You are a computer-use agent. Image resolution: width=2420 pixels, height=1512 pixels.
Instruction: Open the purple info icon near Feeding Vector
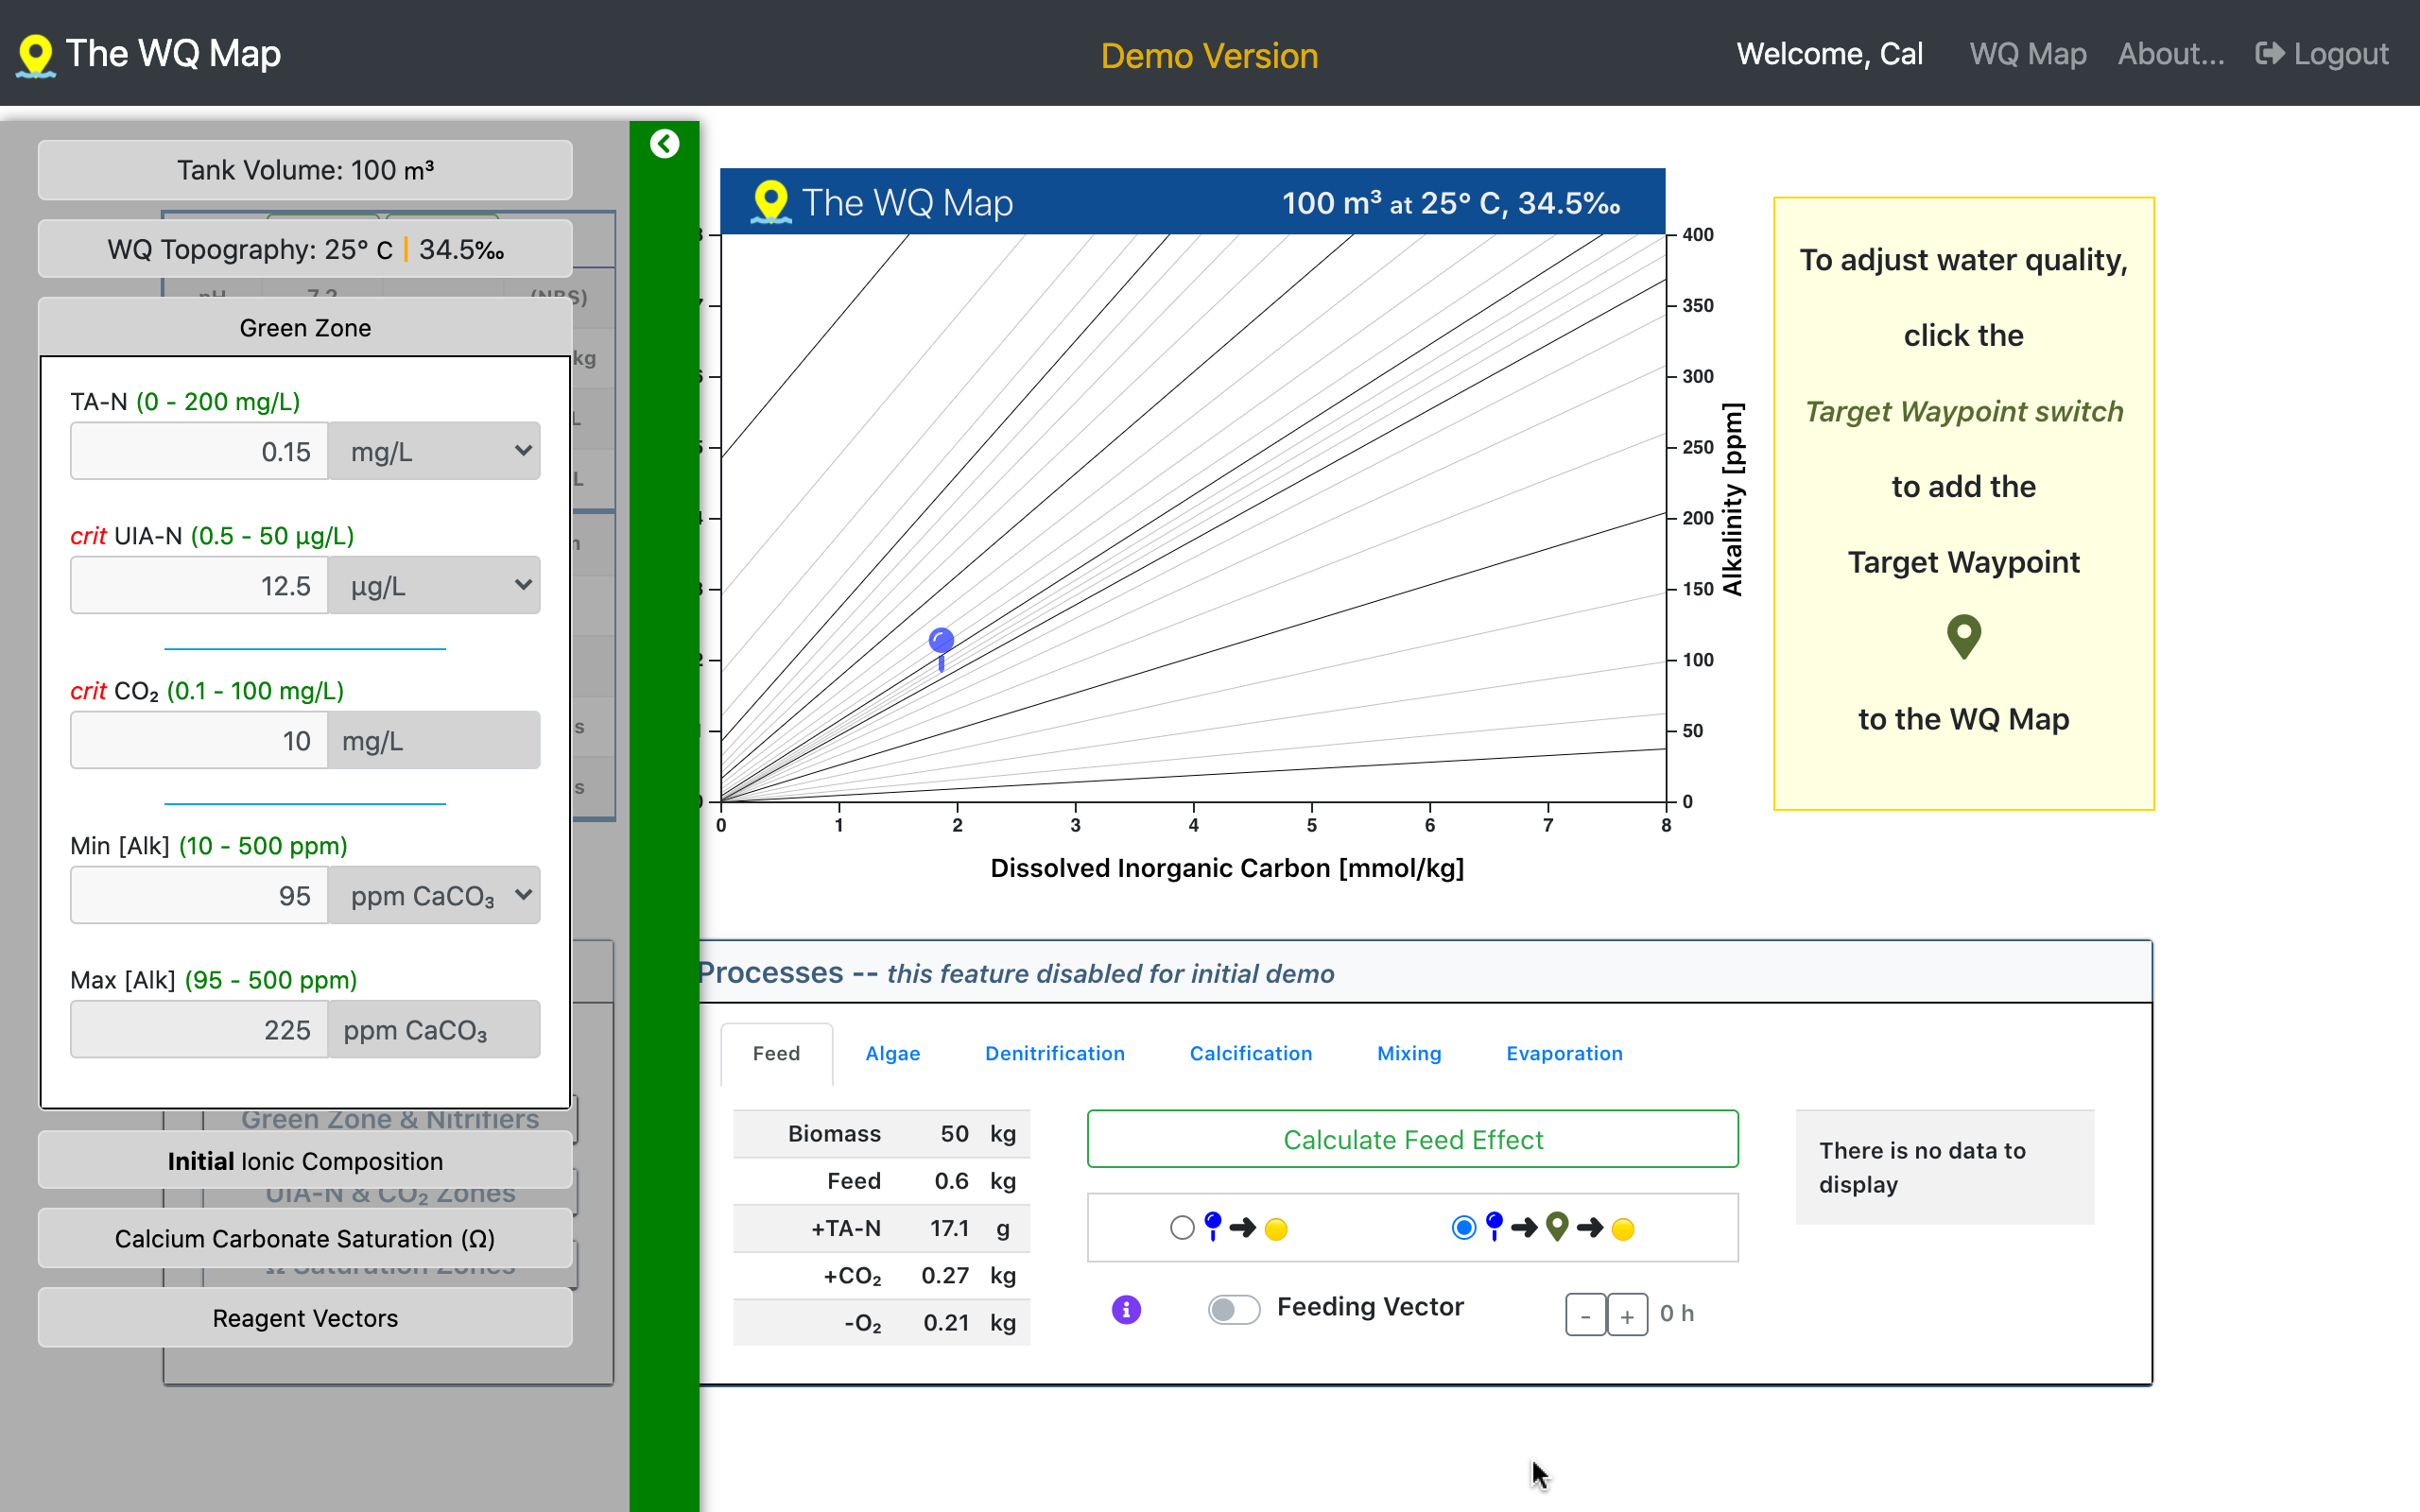[x=1126, y=1309]
